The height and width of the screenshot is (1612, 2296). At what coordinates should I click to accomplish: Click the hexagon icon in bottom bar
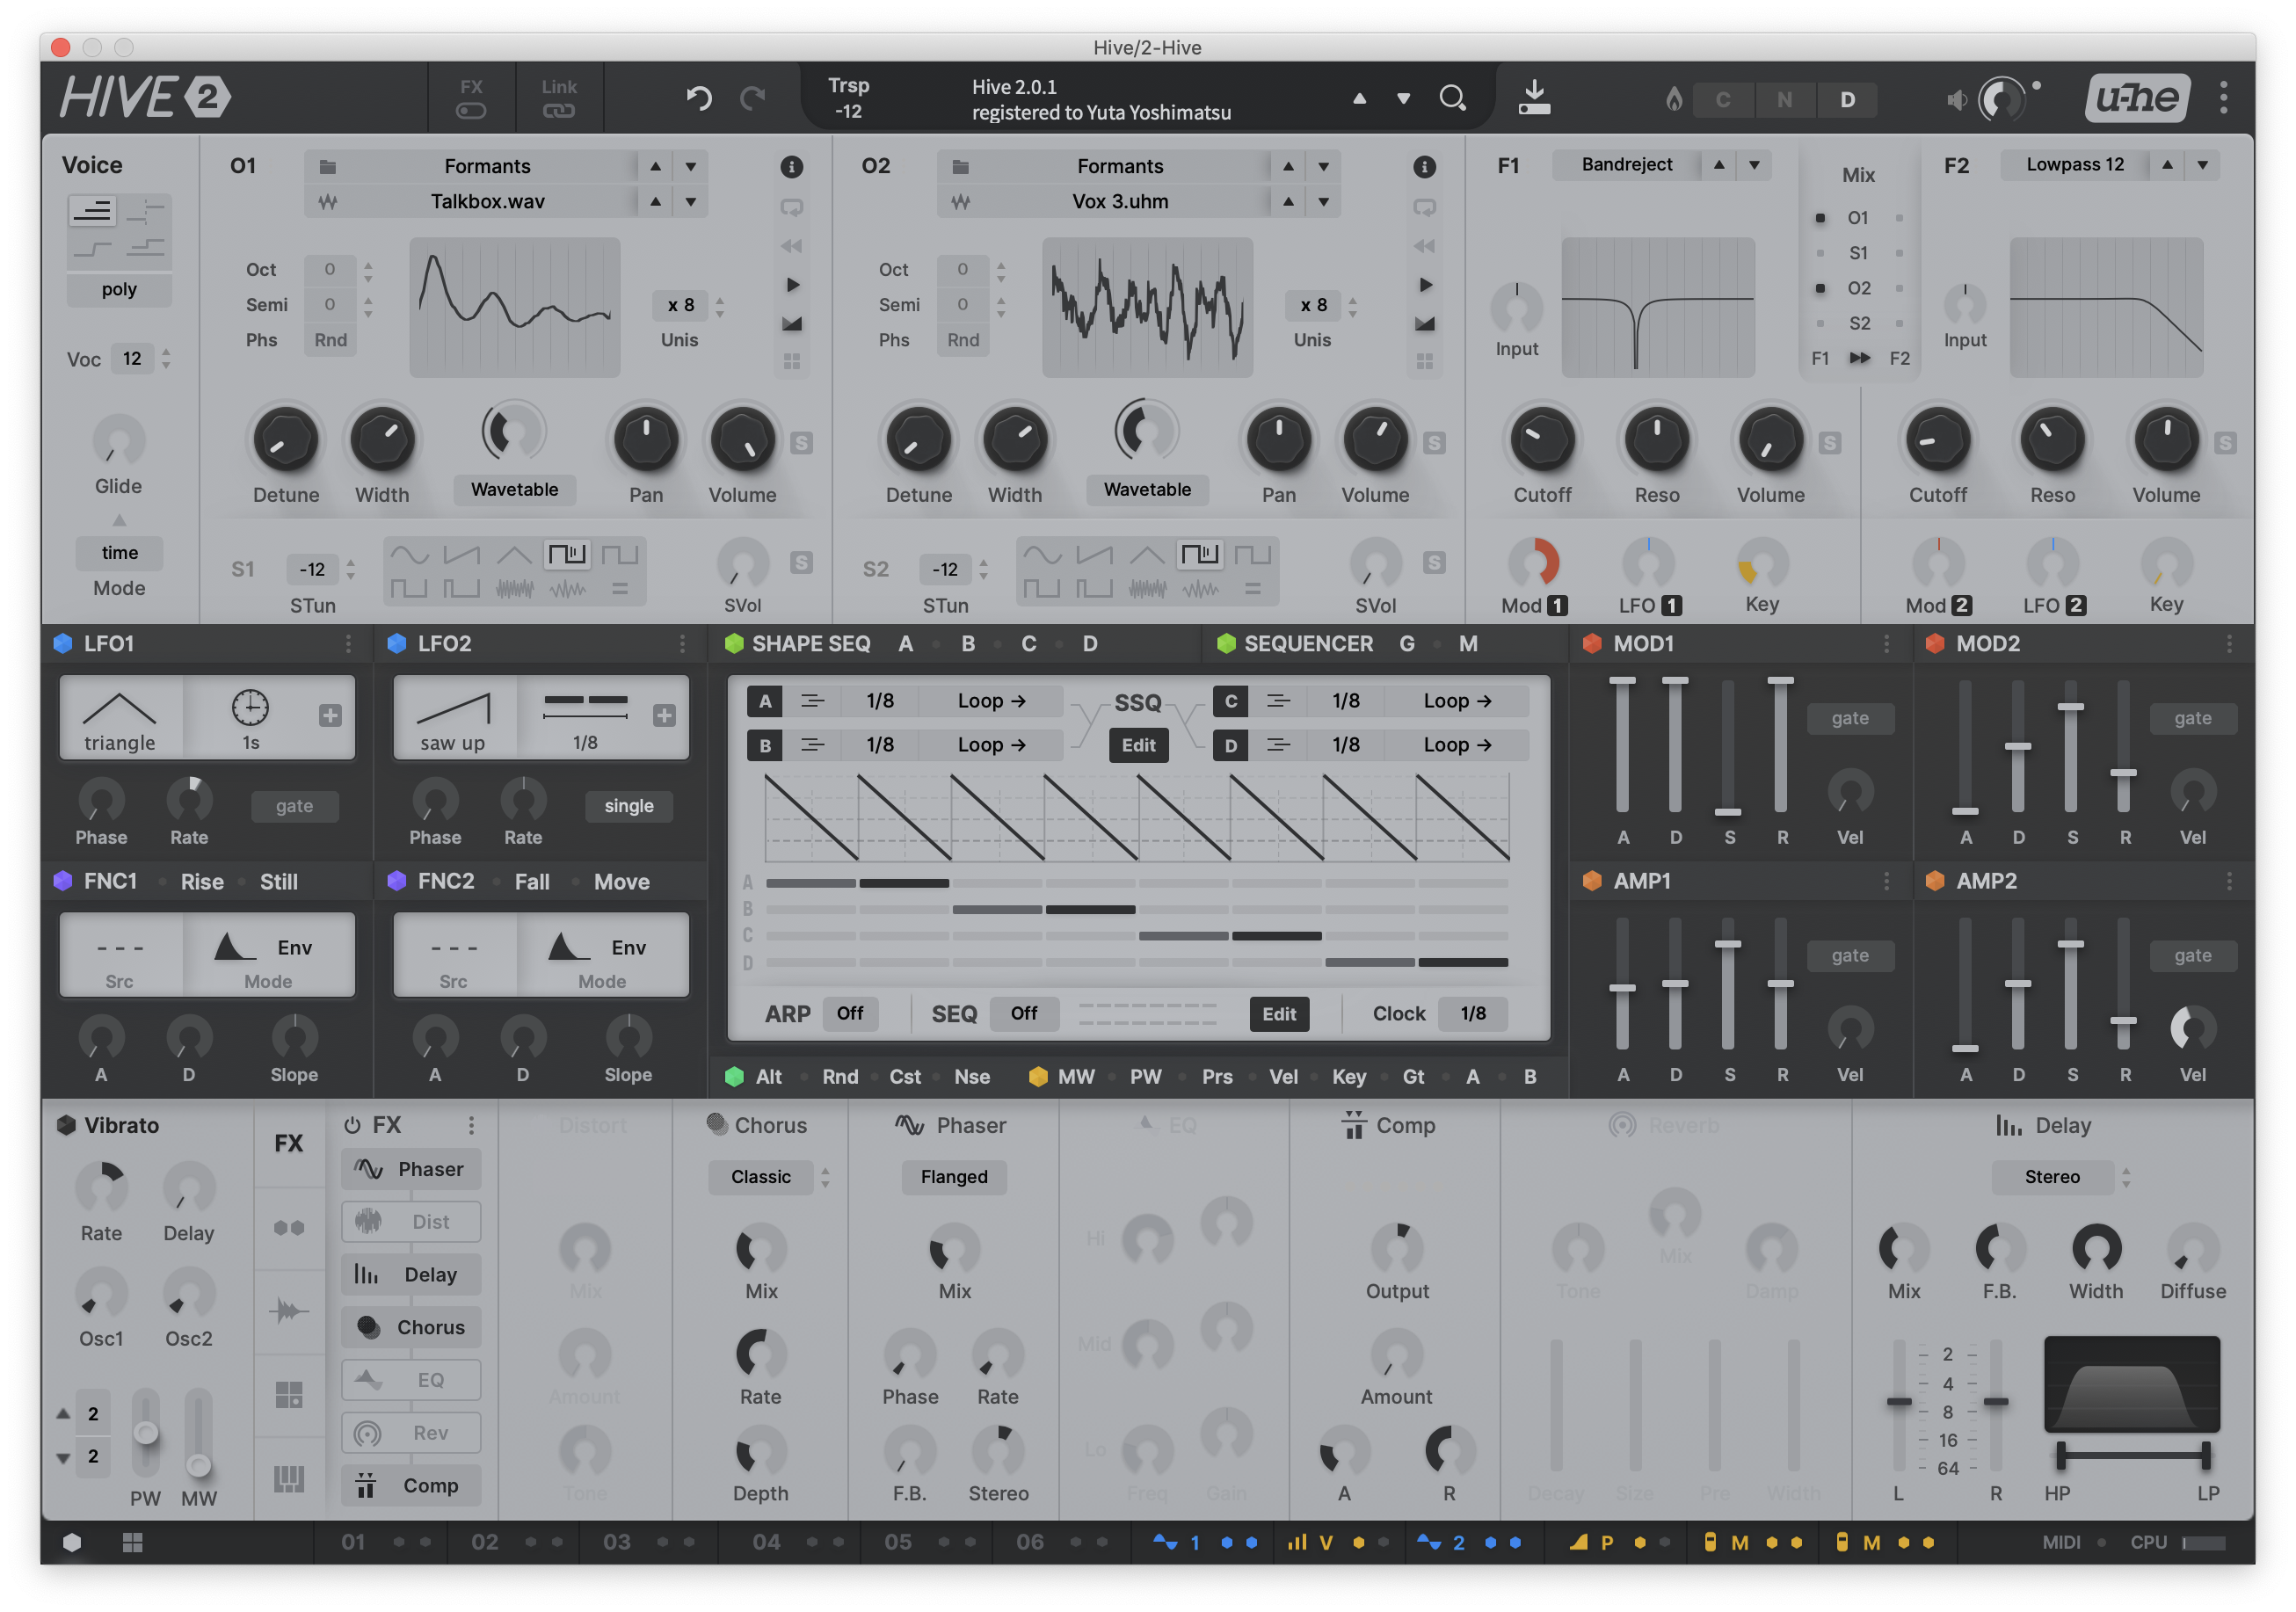click(x=72, y=1542)
